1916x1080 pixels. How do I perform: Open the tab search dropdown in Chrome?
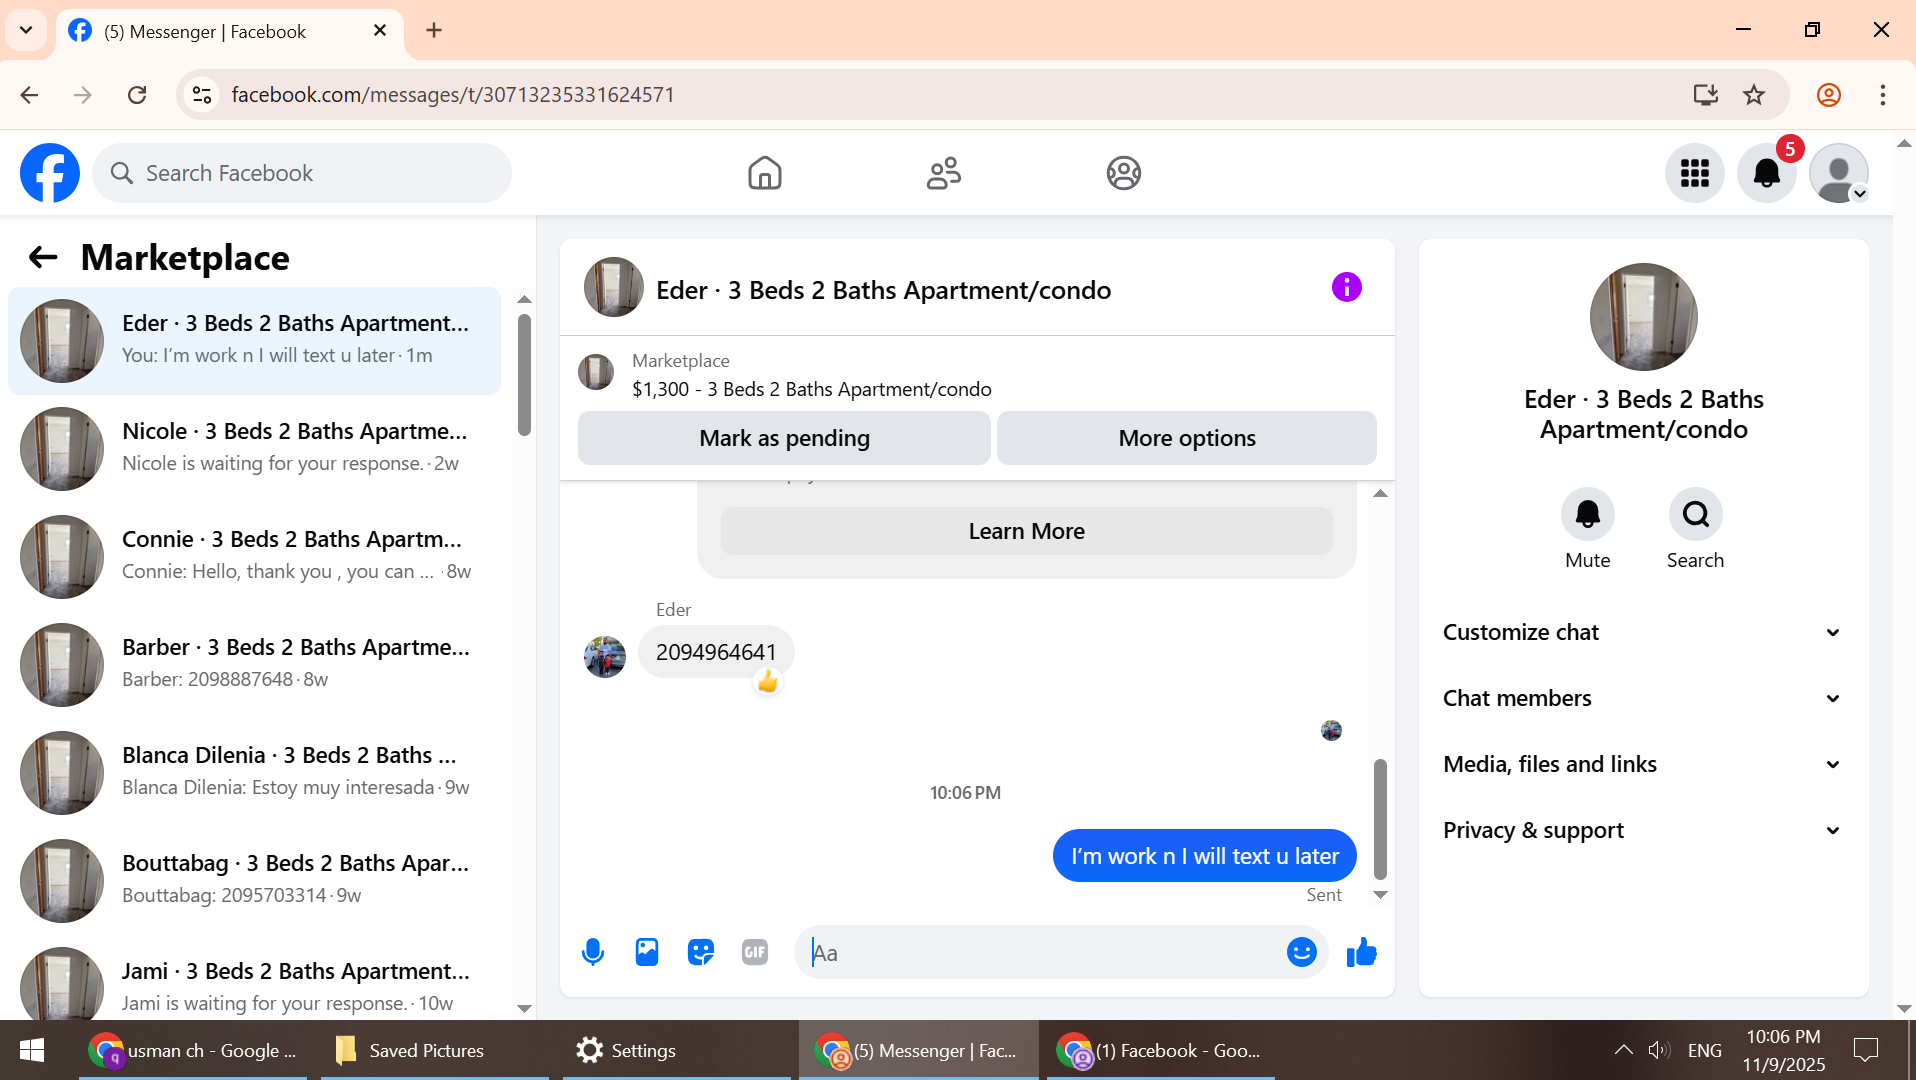pos(26,30)
